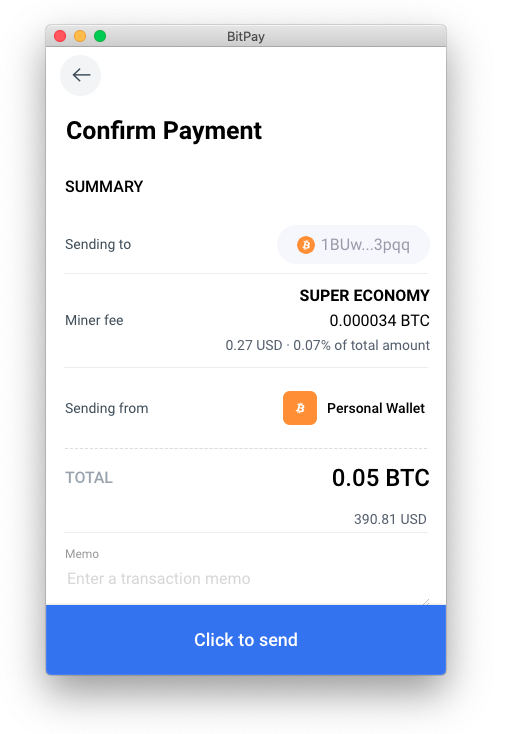Click the 1BUw...3pqq address pill
This screenshot has width=505, height=734.
(353, 245)
